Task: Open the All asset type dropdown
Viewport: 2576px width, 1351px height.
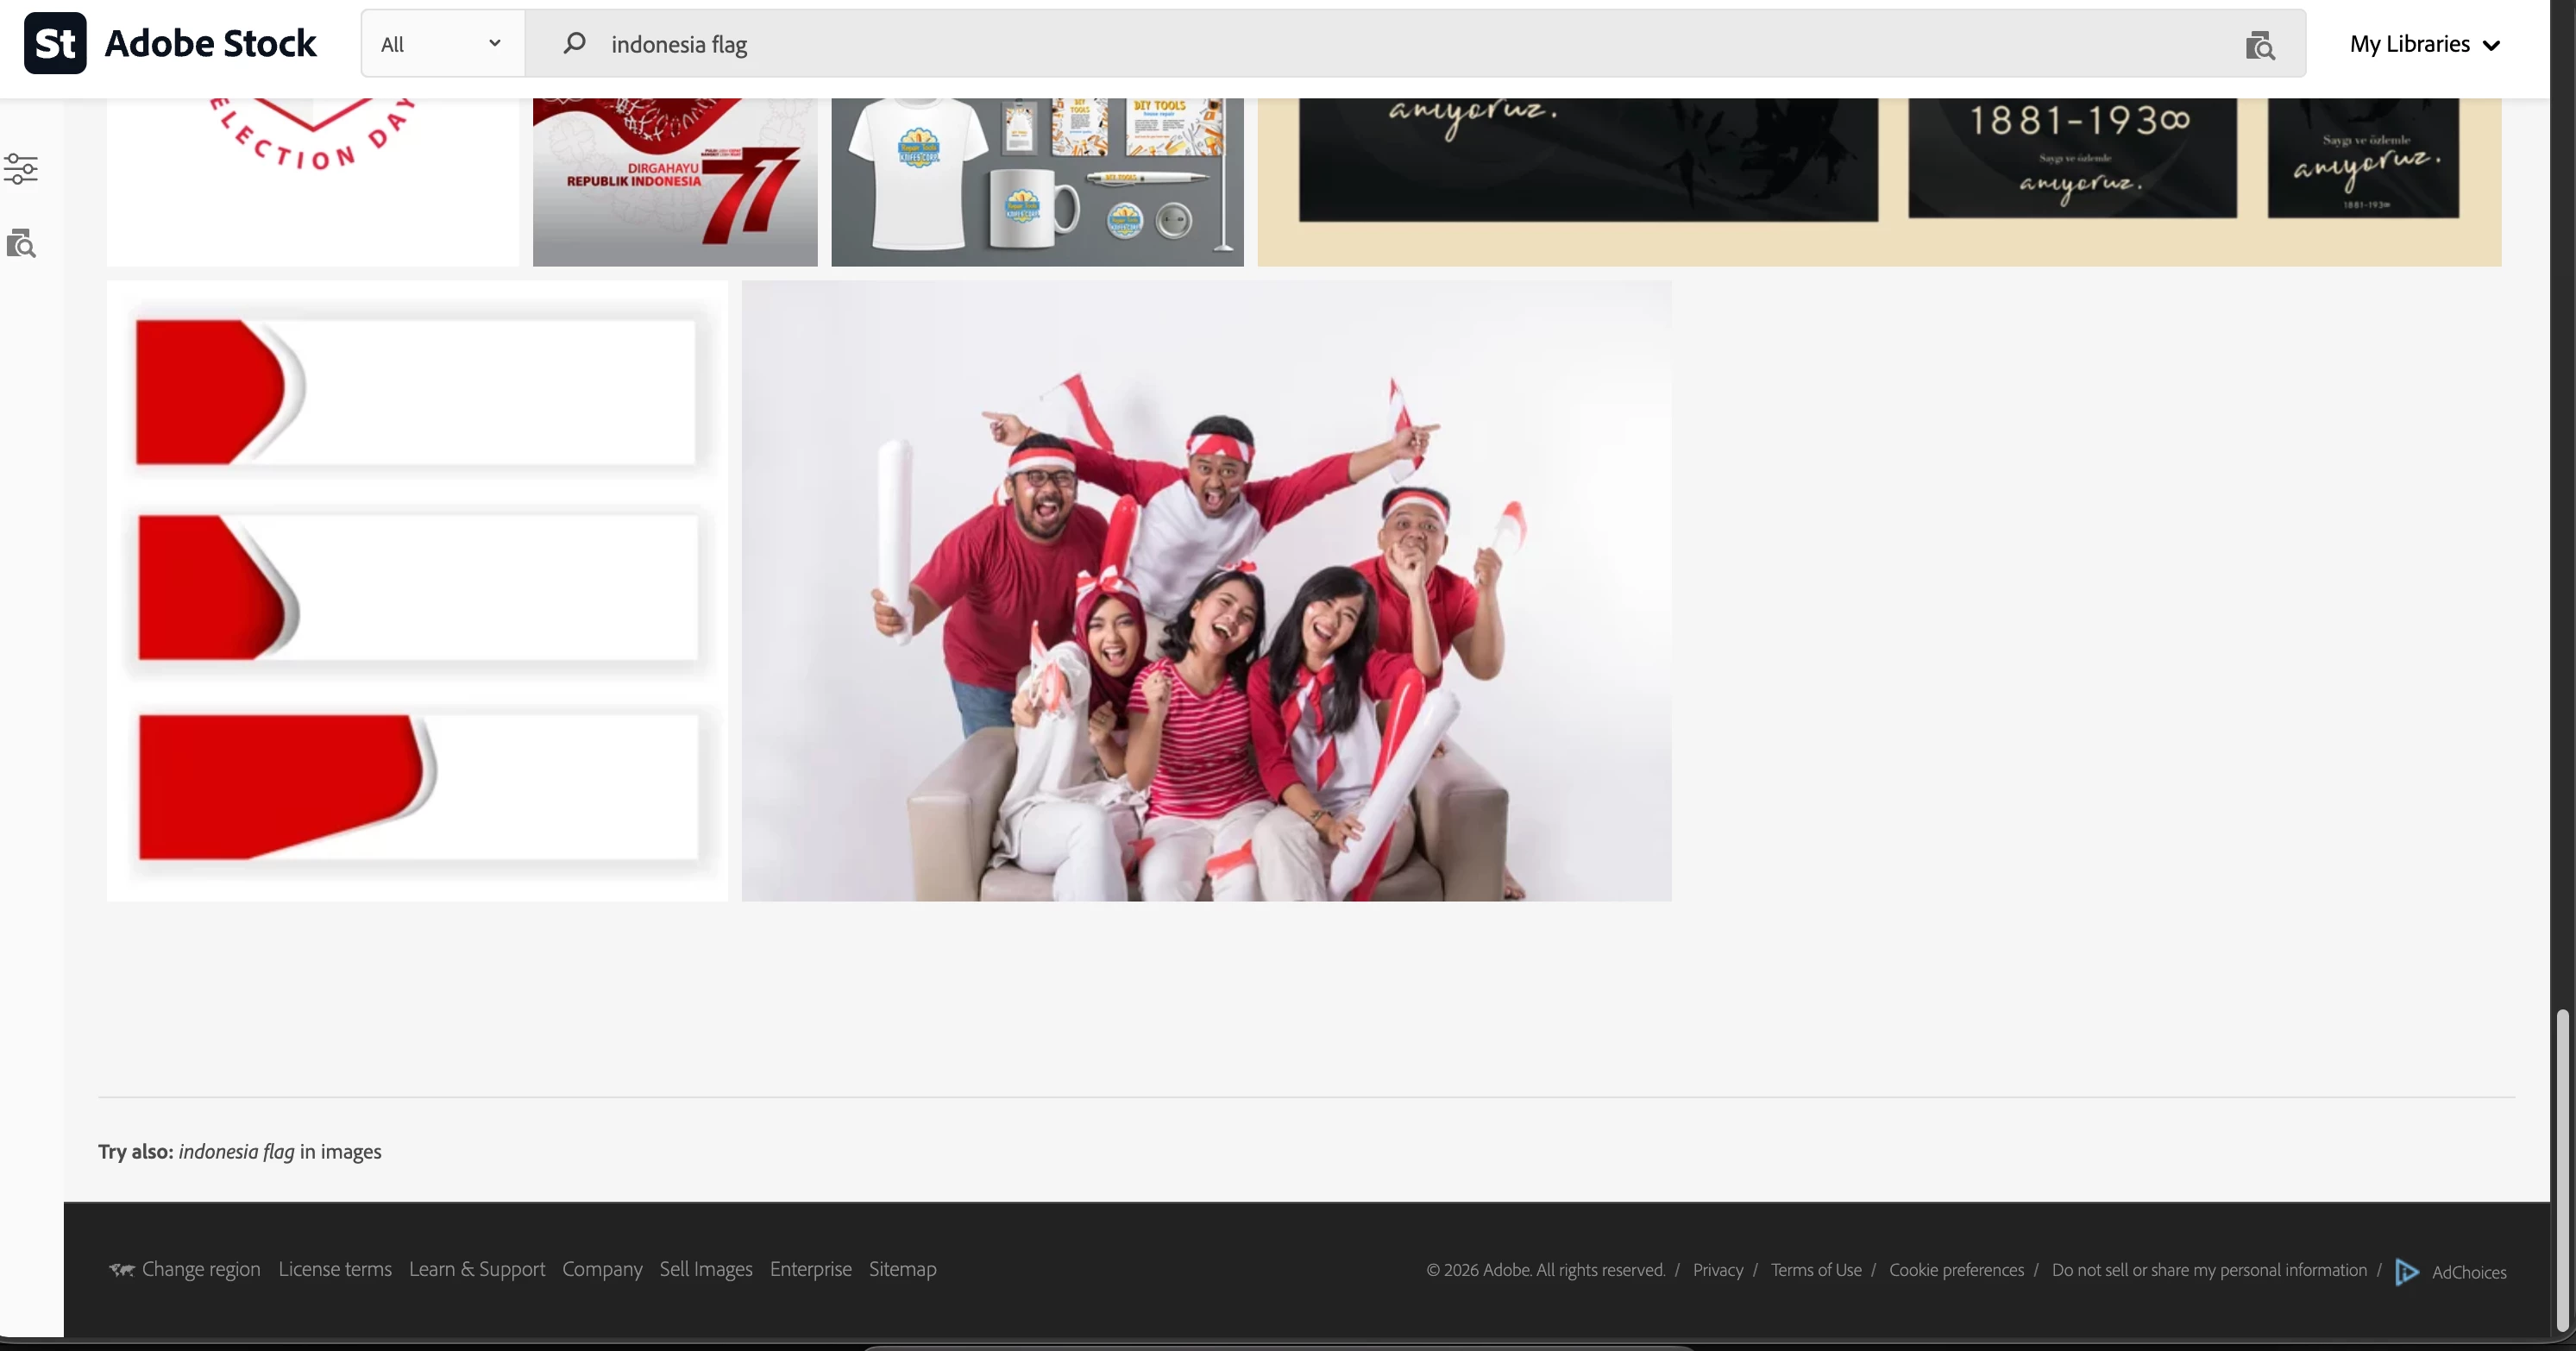Action: (442, 43)
